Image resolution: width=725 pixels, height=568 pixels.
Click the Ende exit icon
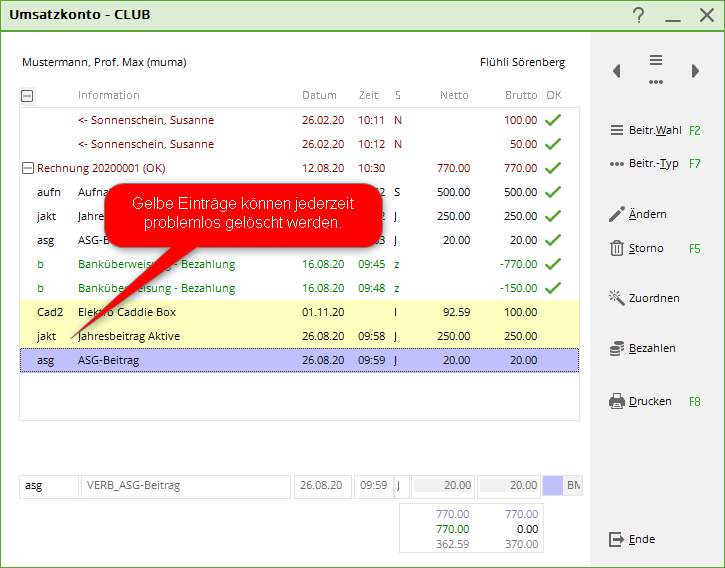[x=617, y=539]
